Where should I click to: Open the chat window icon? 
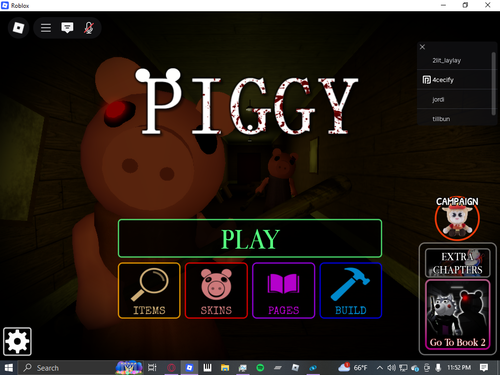[67, 28]
